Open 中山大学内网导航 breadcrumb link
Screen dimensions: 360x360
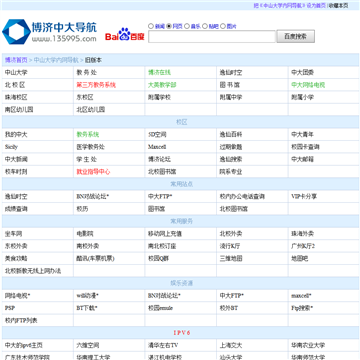[56, 60]
